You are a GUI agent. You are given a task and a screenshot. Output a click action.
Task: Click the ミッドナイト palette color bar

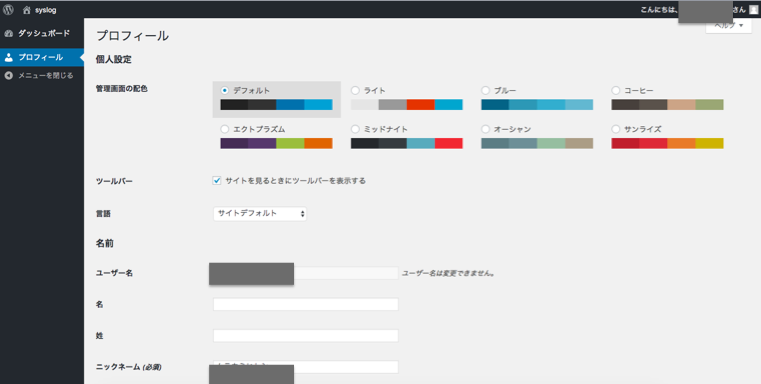[407, 143]
